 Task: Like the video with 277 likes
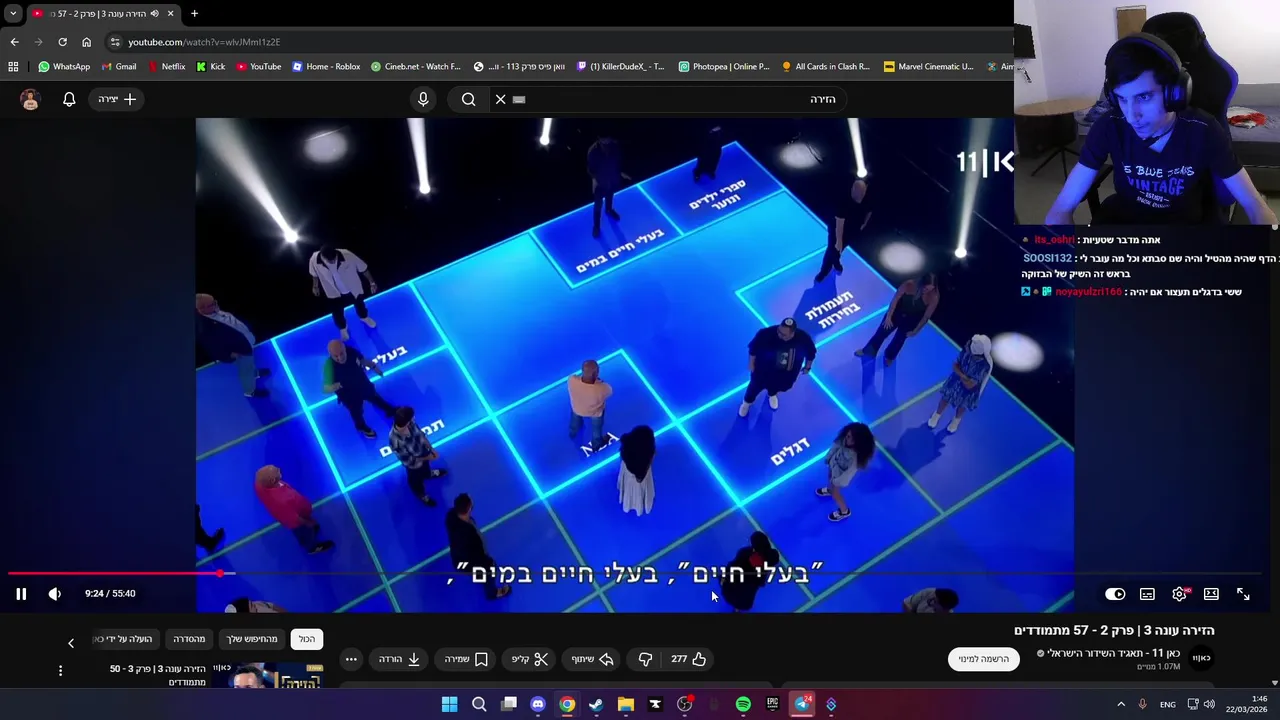click(688, 659)
